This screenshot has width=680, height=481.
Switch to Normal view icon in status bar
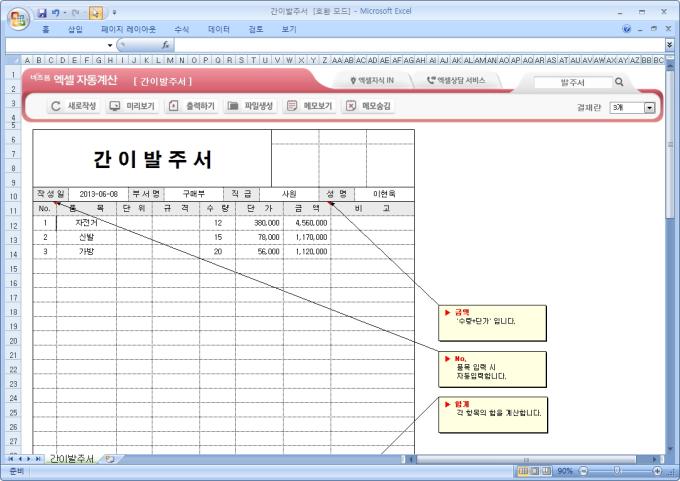pos(523,471)
